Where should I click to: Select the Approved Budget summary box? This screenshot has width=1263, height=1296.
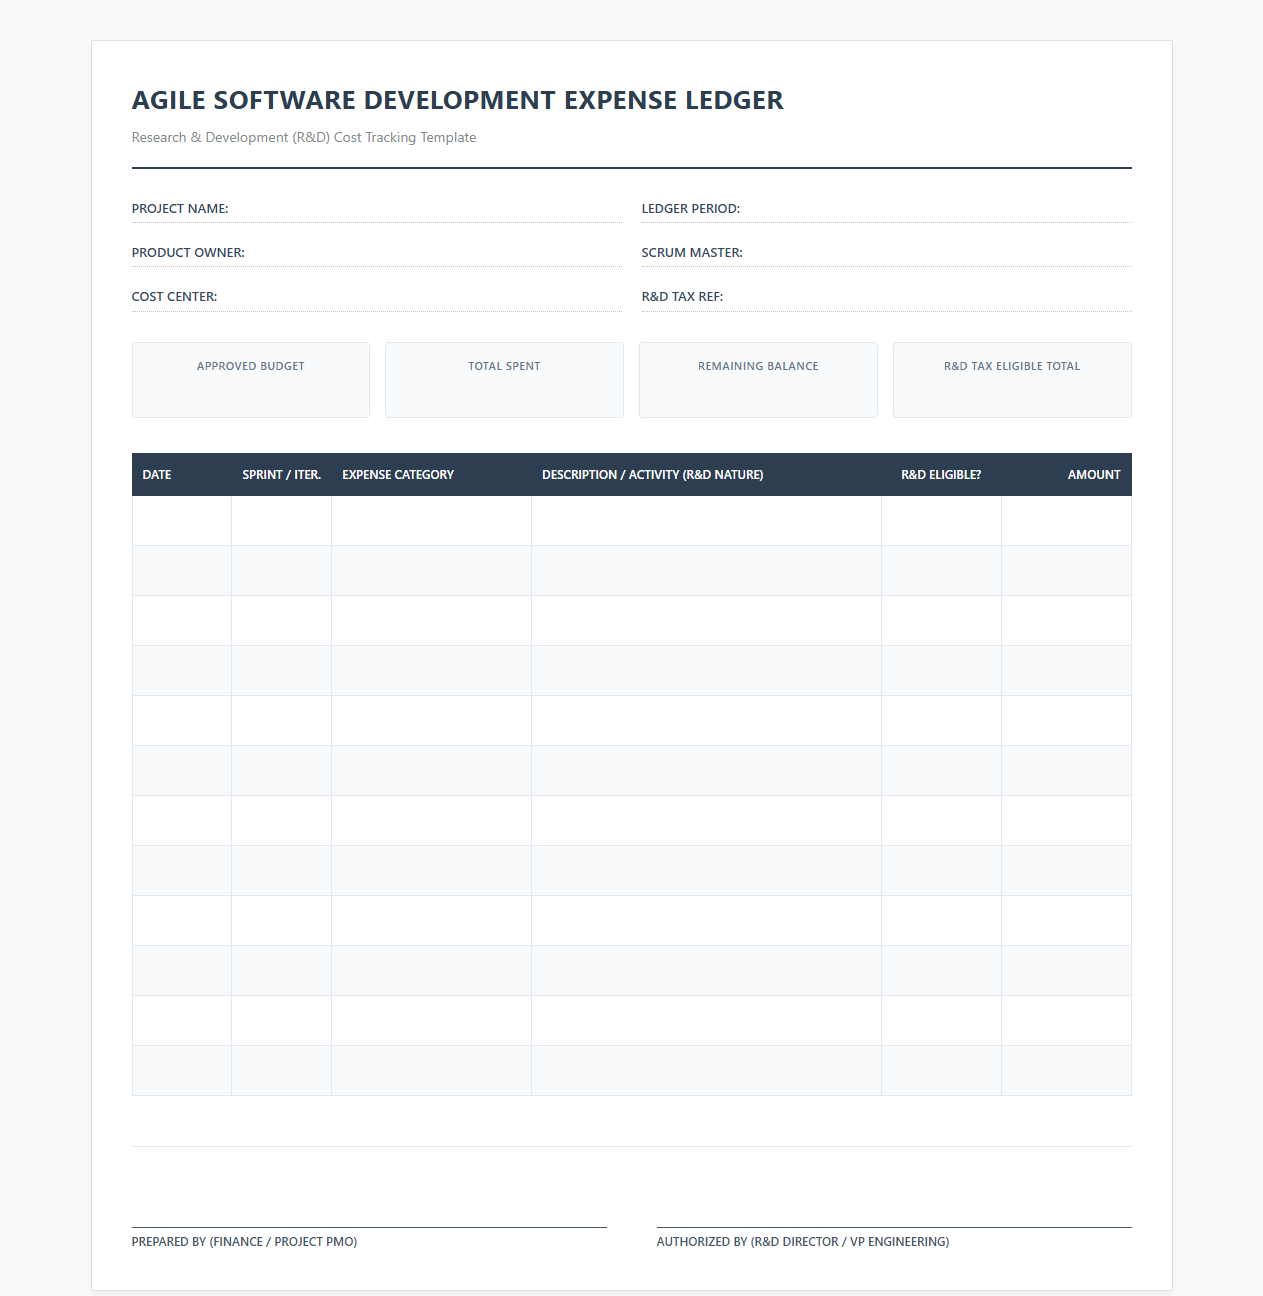tap(251, 380)
